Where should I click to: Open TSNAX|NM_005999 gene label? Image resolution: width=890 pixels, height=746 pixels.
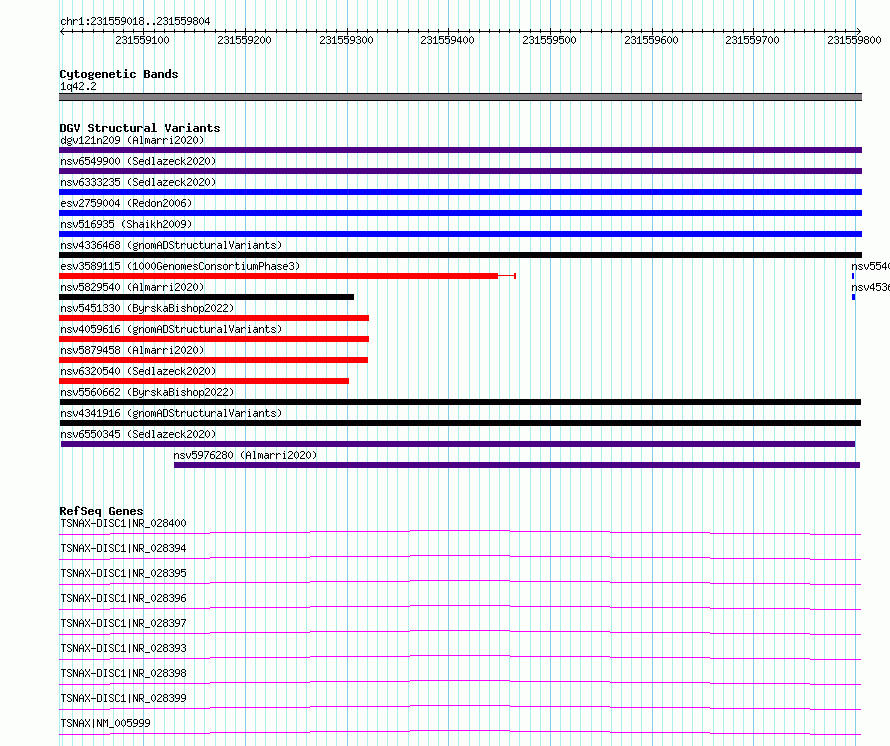click(106, 723)
